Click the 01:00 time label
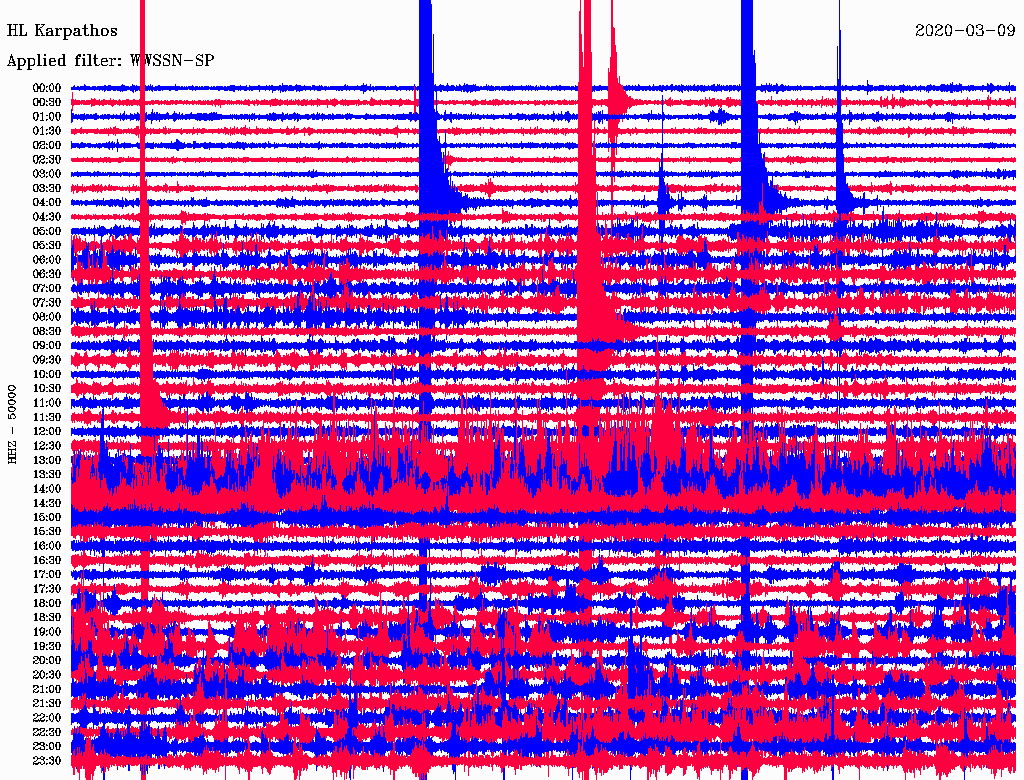 tap(47, 116)
